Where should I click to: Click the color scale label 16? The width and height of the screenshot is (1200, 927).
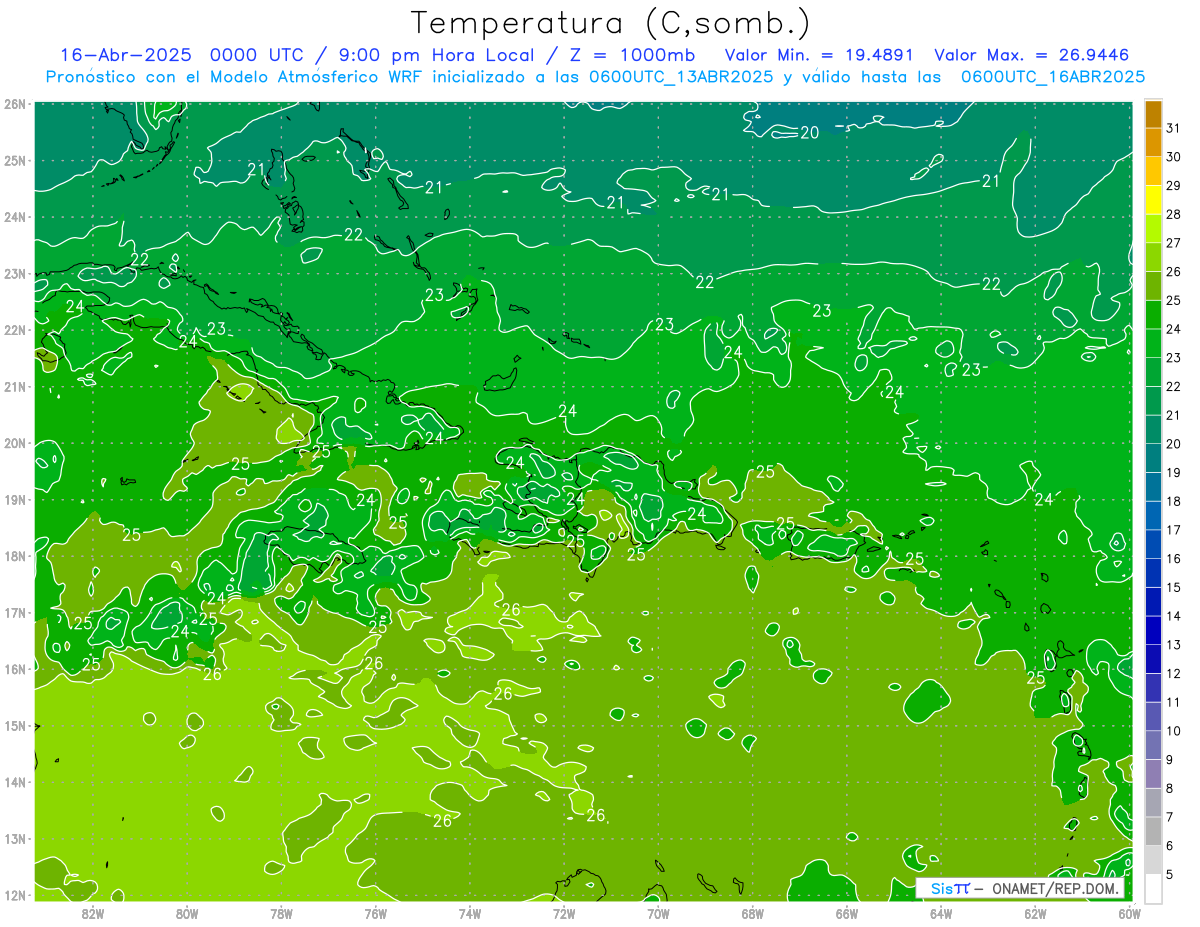pyautogui.click(x=1174, y=559)
